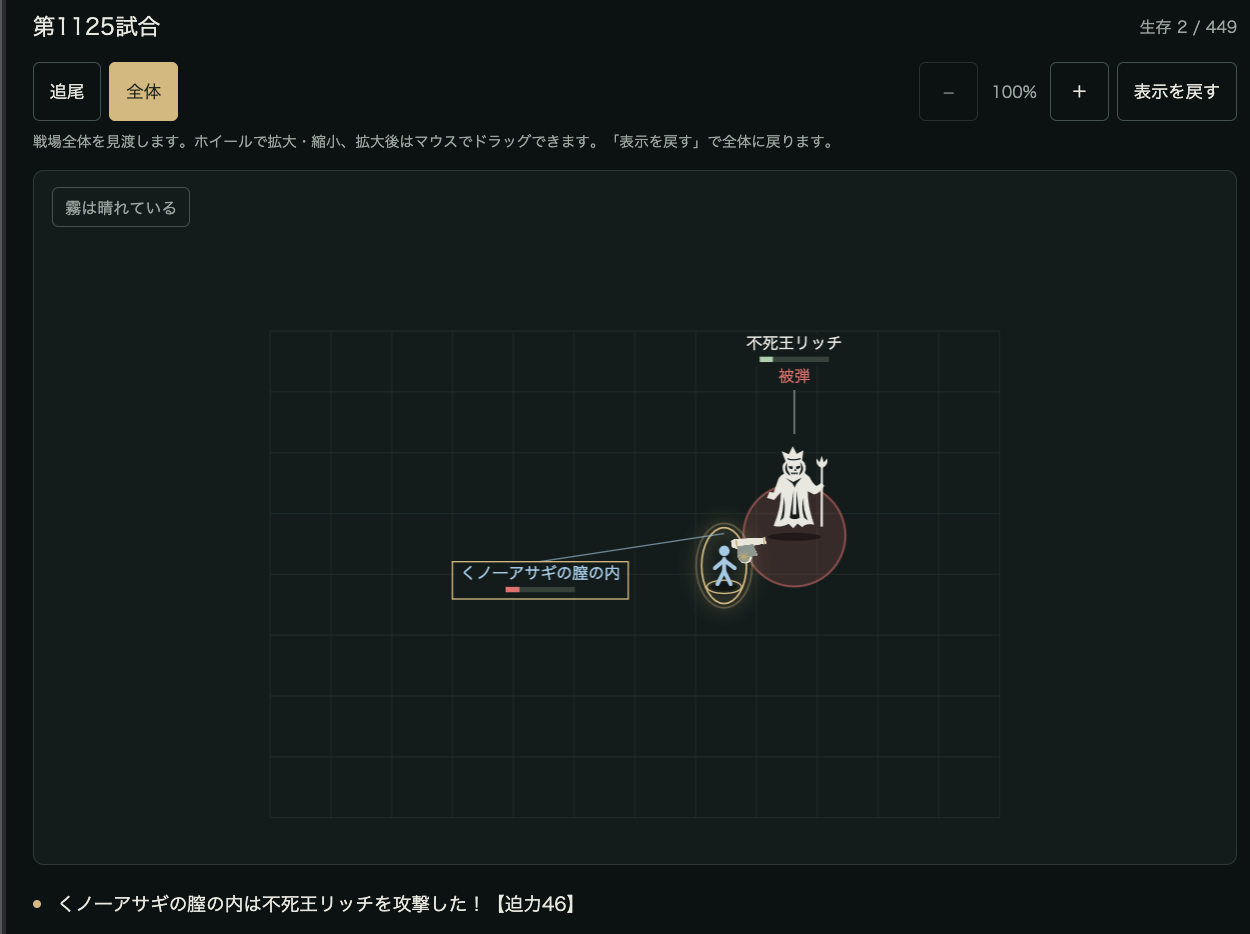Viewport: 1250px width, 934px height.
Task: Select the 全体 overview mode
Action: point(143,91)
